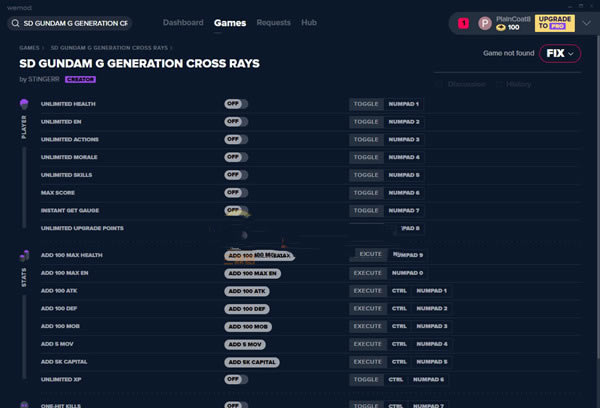
Task: Switch on the Max Score cheat
Action: (x=236, y=192)
